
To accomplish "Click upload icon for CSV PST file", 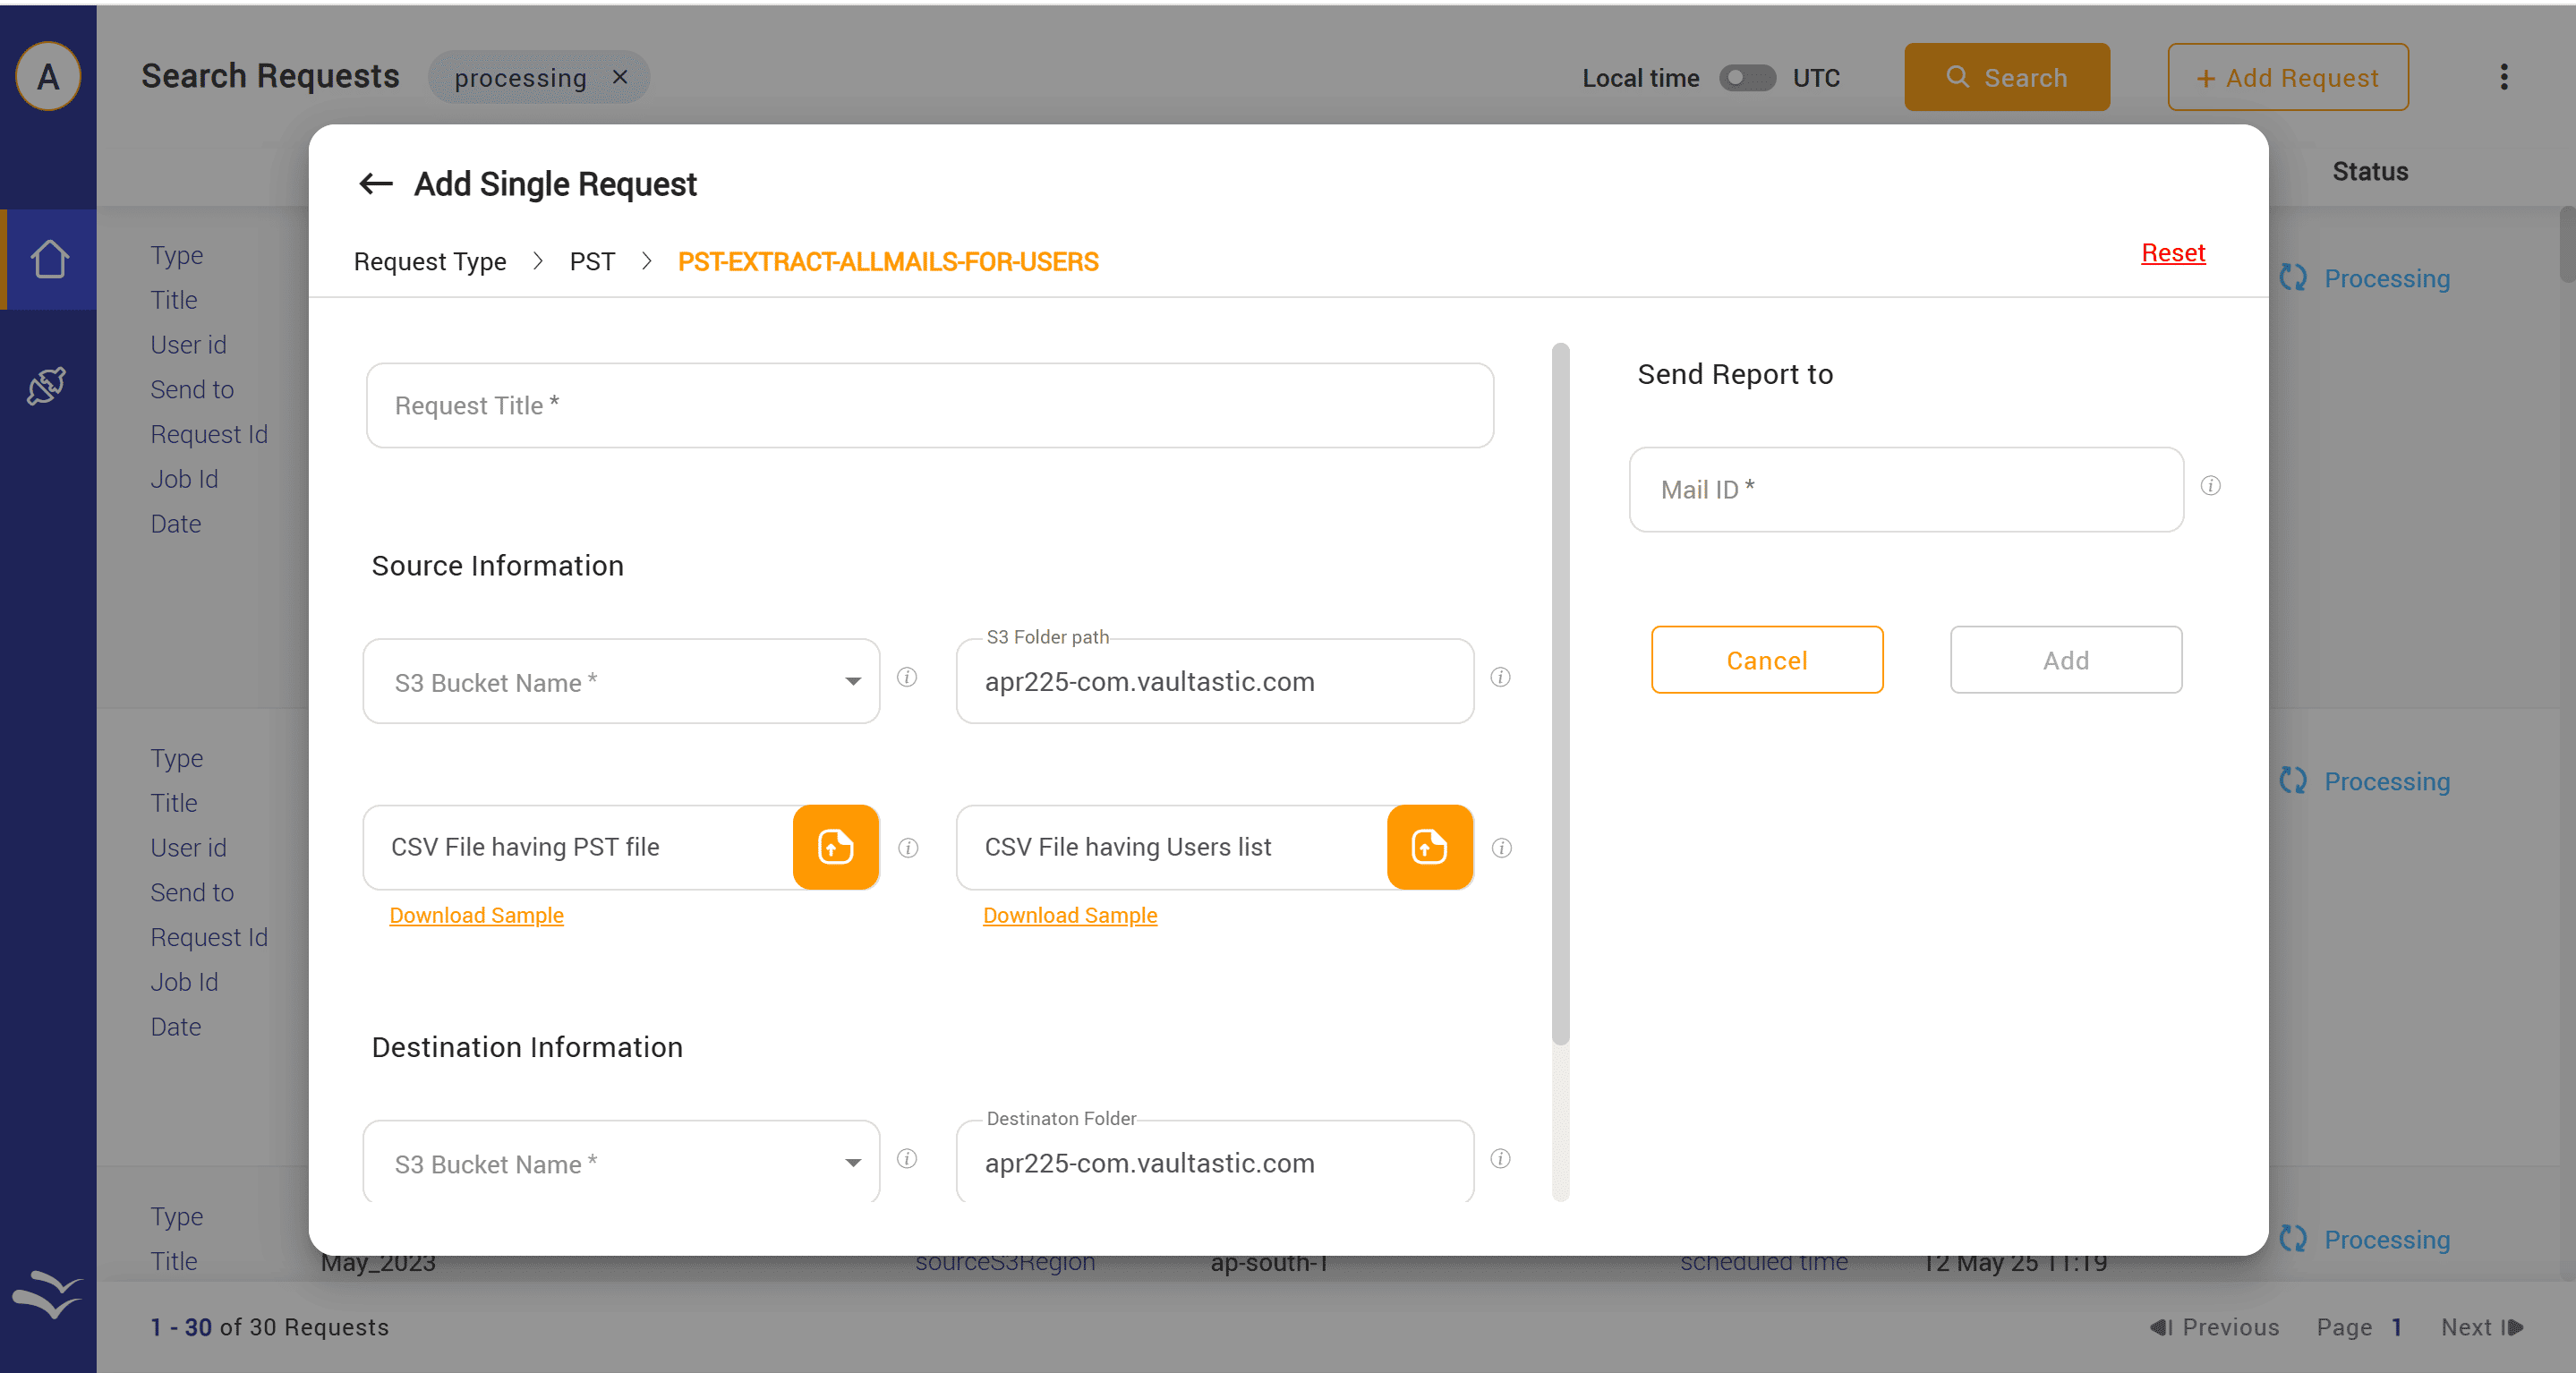I will tap(835, 847).
